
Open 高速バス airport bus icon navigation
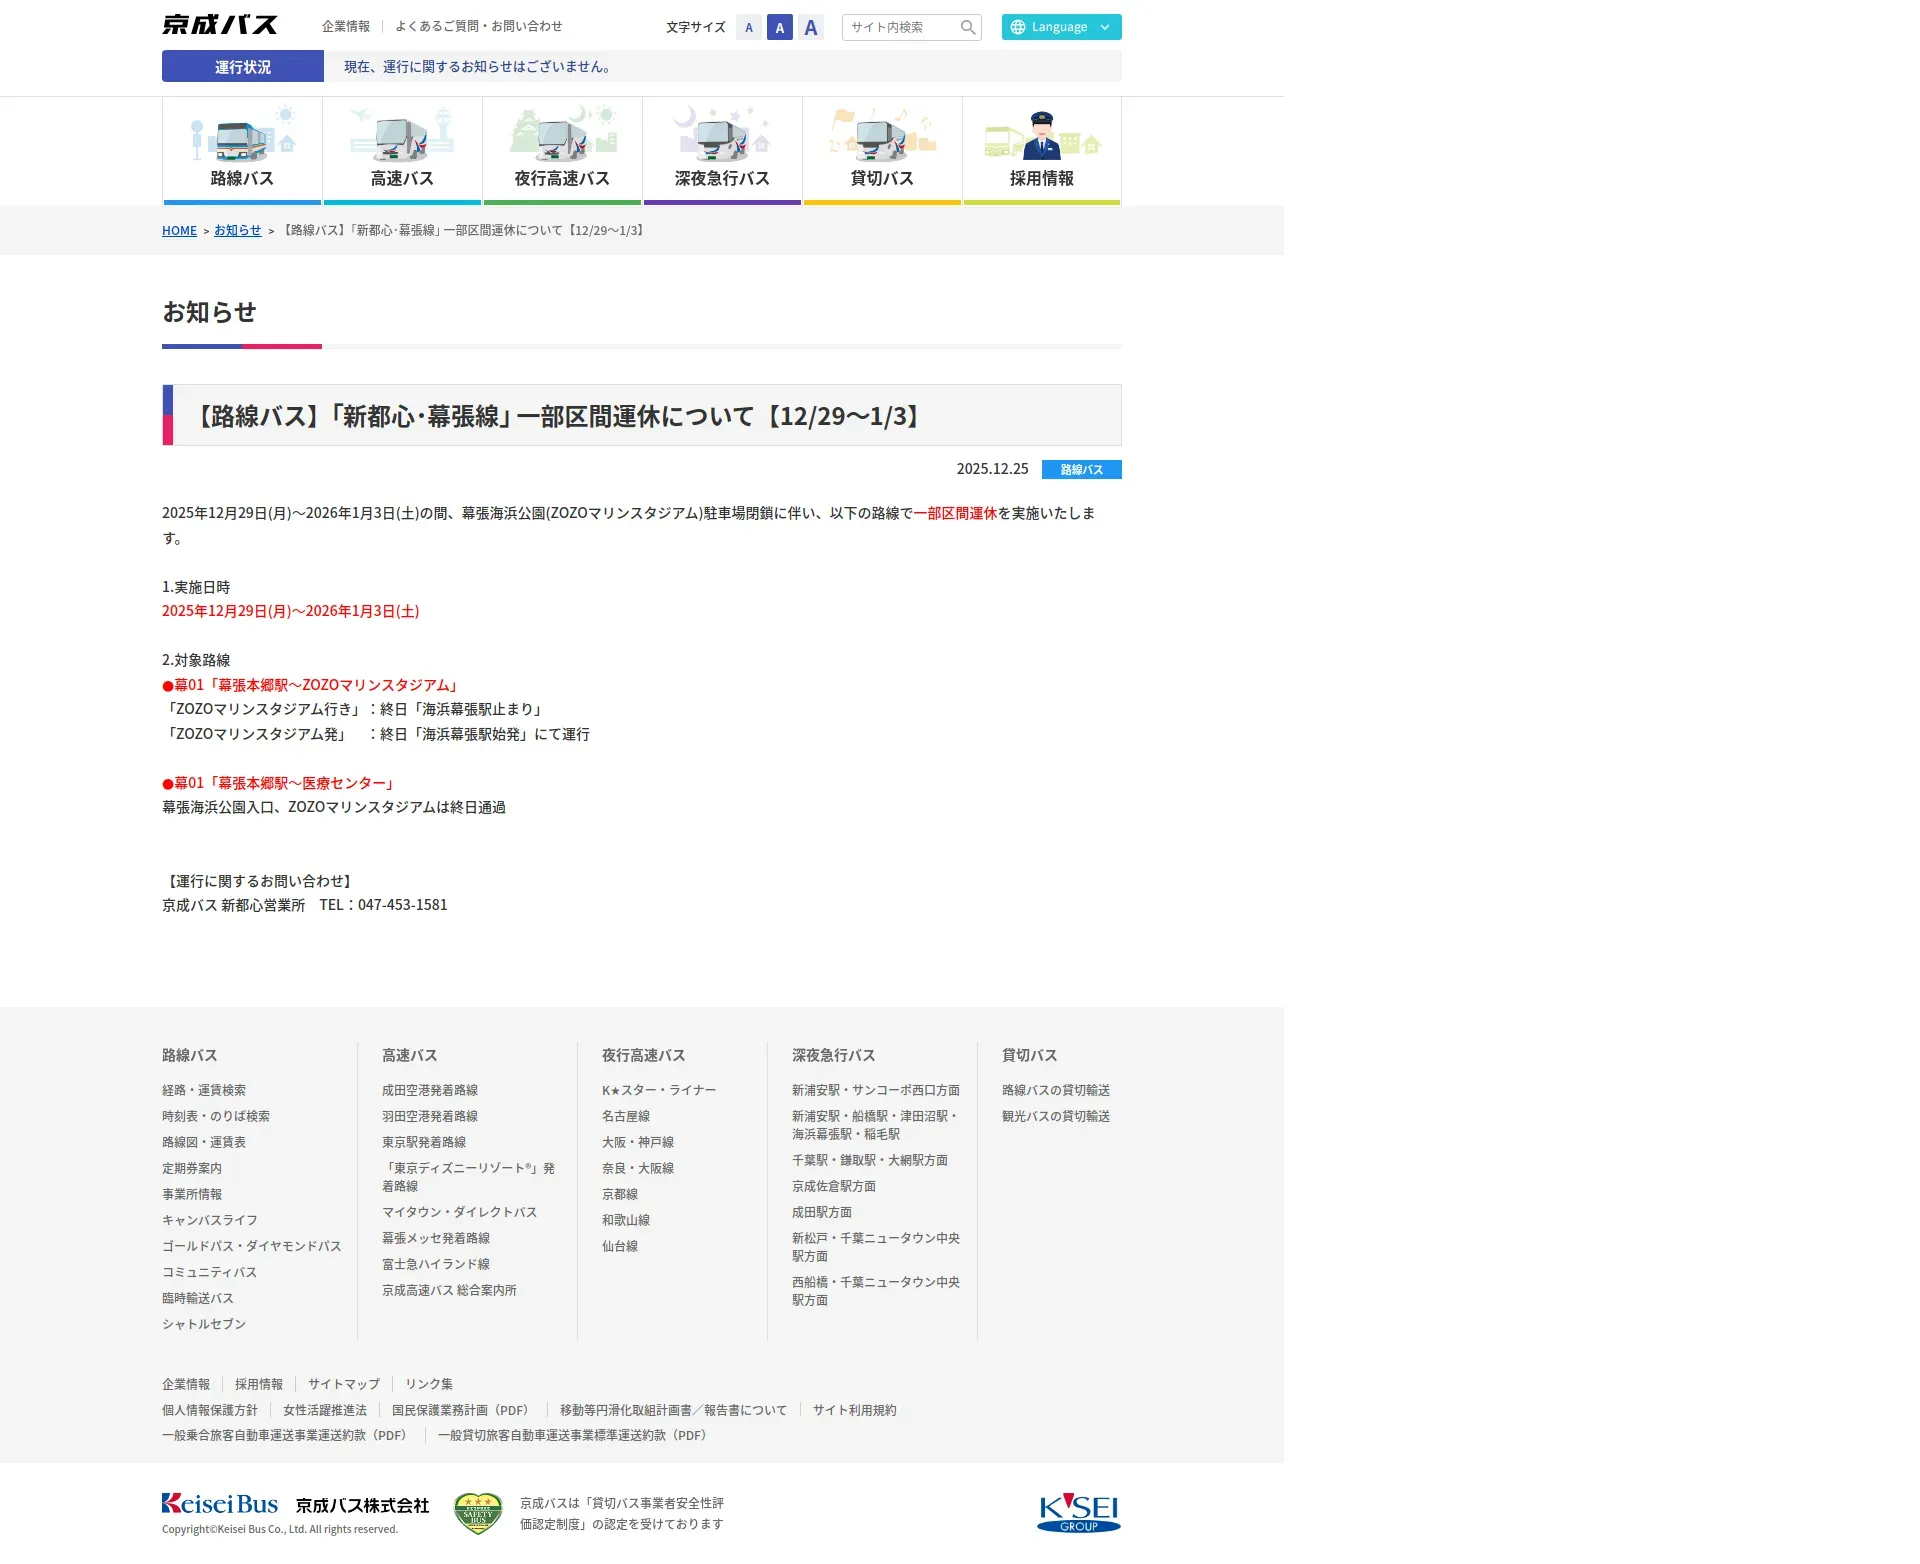[x=402, y=150]
